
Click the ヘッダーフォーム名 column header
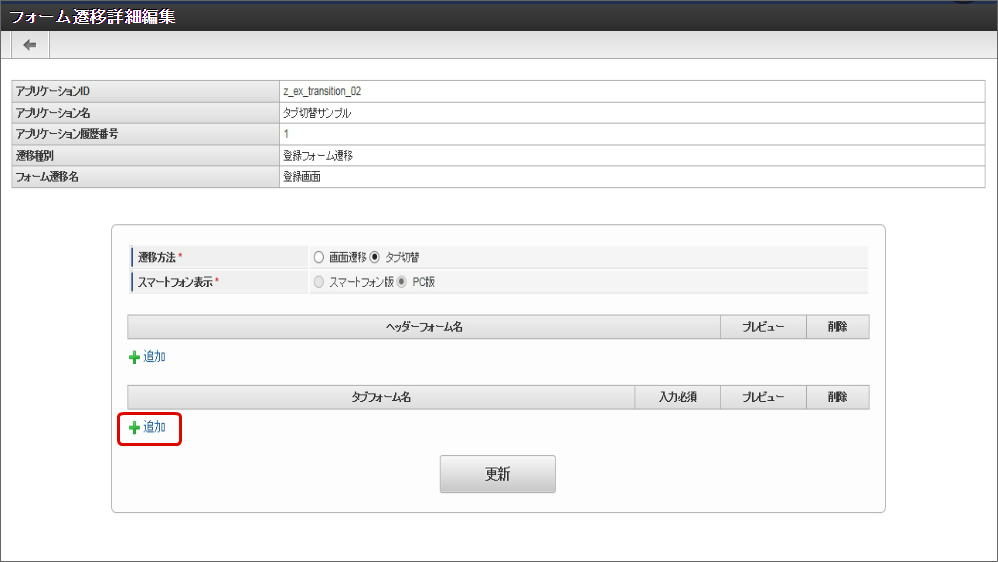[x=424, y=327]
